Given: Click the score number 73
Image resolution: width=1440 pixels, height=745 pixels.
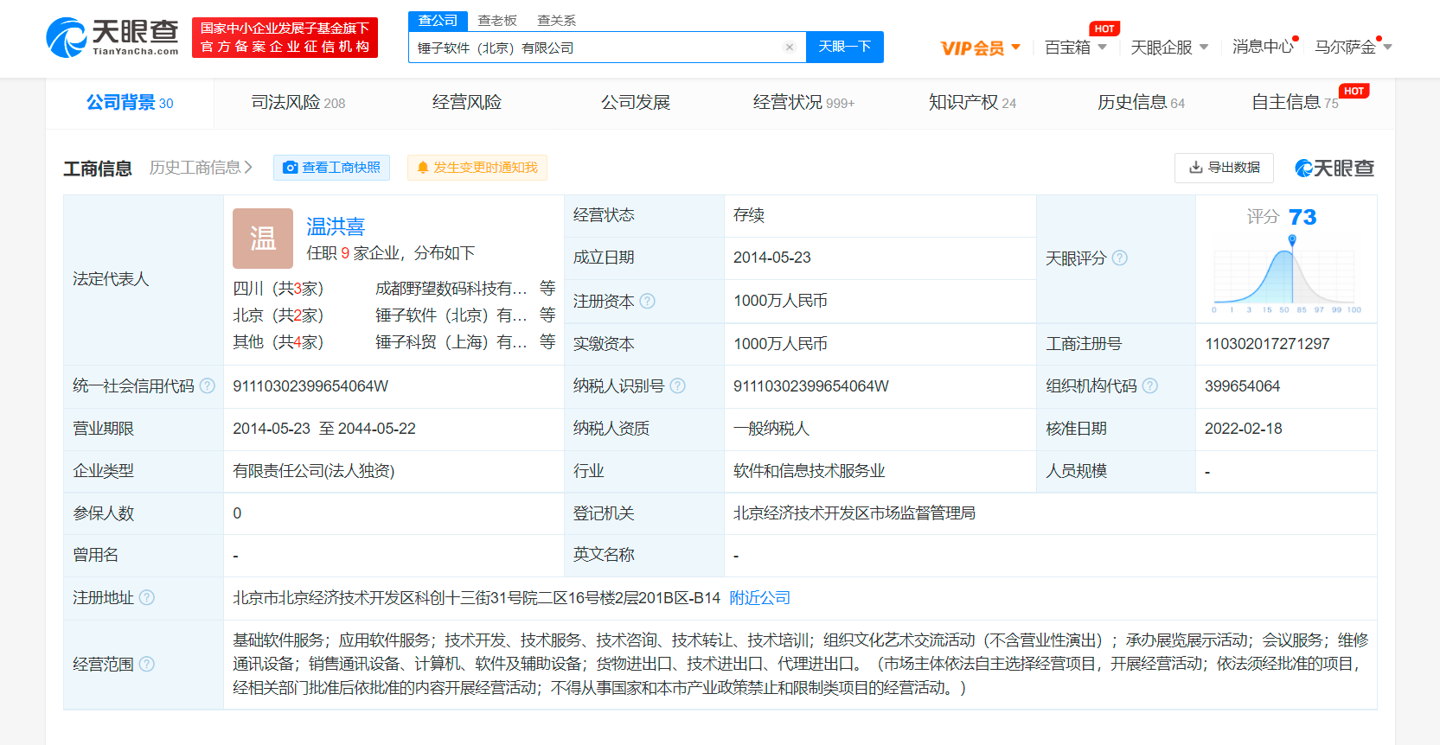Looking at the screenshot, I should point(1302,217).
